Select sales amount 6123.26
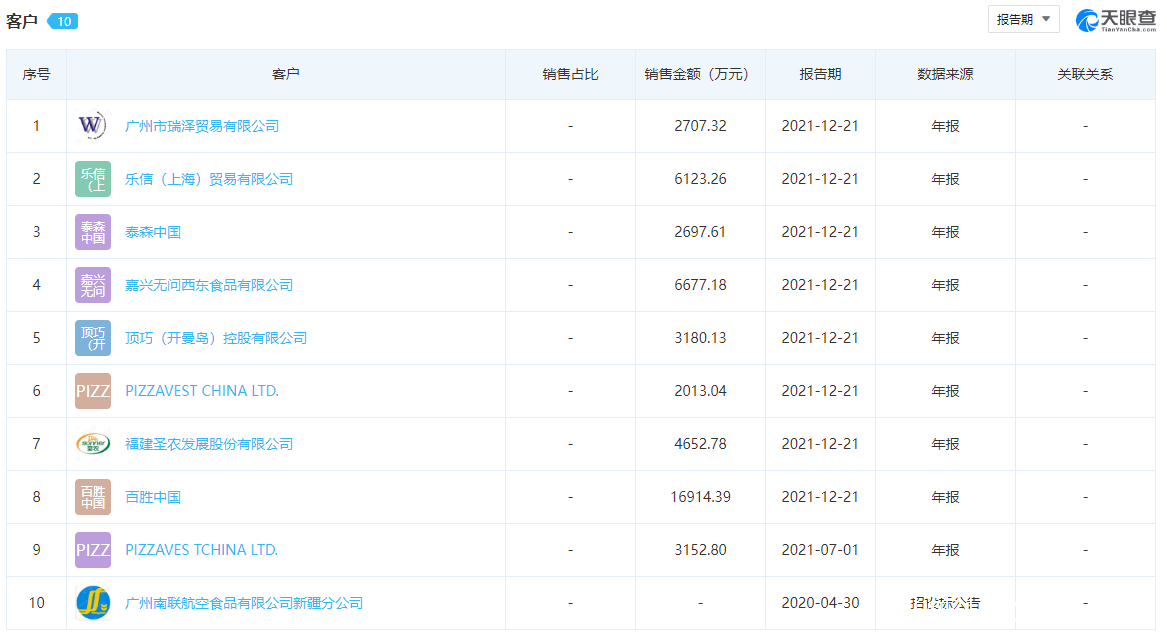The image size is (1167, 639). (x=700, y=179)
